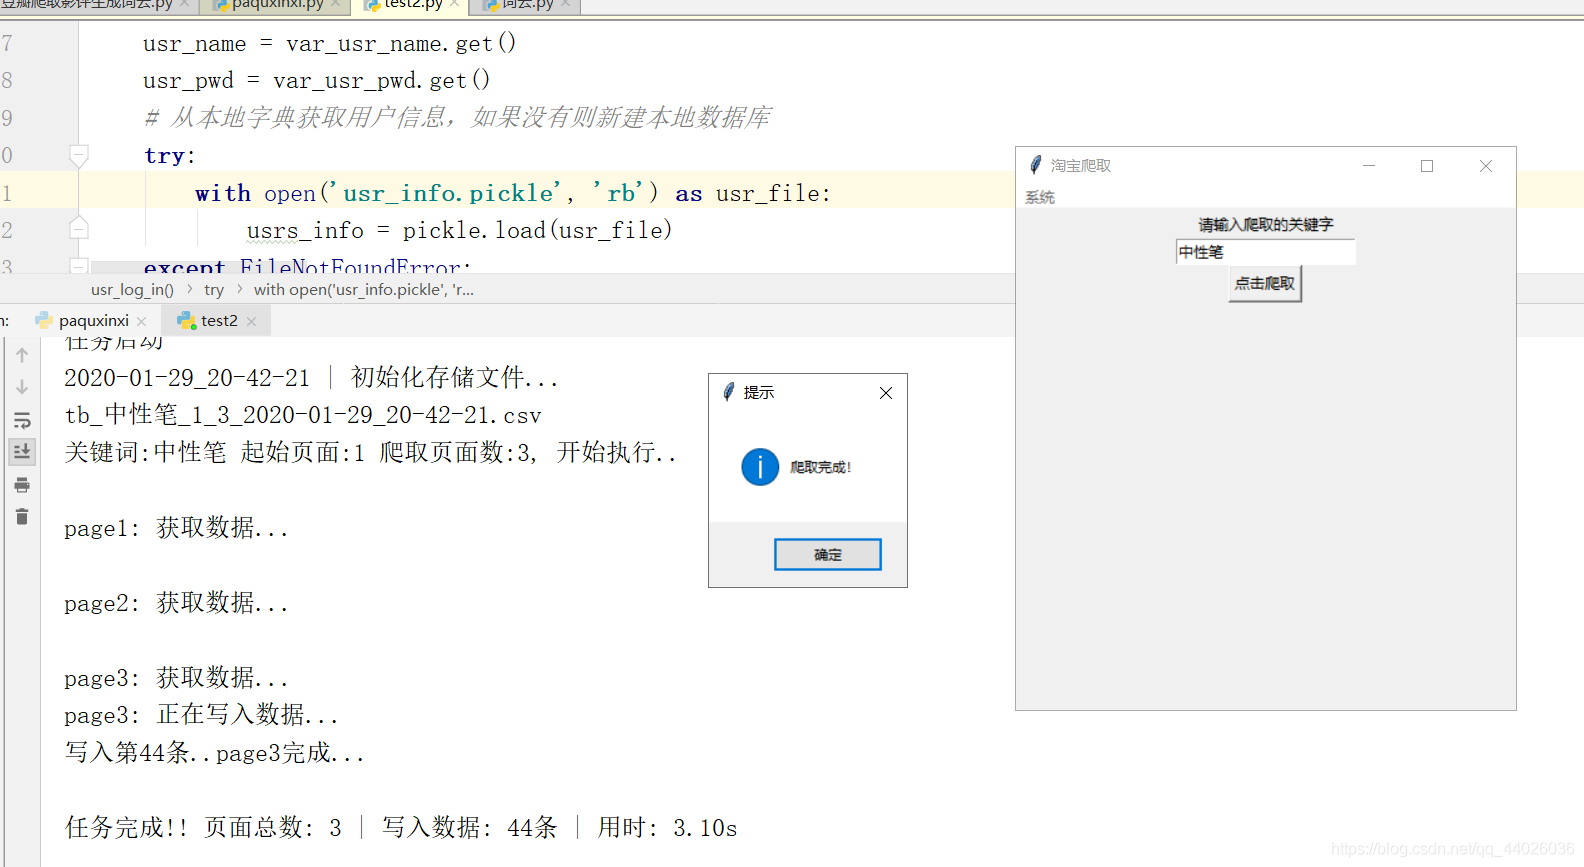The height and width of the screenshot is (867, 1584).
Task: Open the 系统 menu in 淘宝爬取 window
Action: coord(1040,197)
